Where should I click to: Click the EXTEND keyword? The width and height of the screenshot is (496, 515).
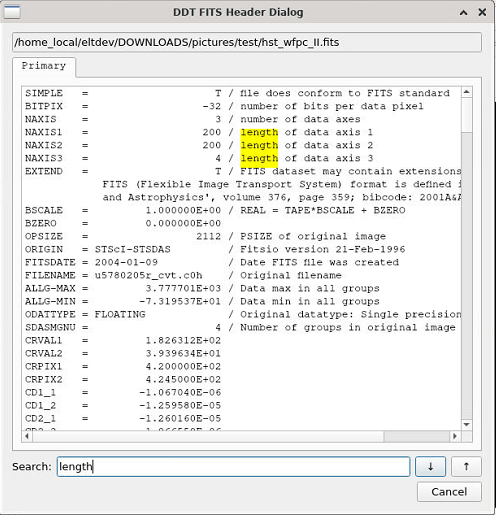coord(44,171)
